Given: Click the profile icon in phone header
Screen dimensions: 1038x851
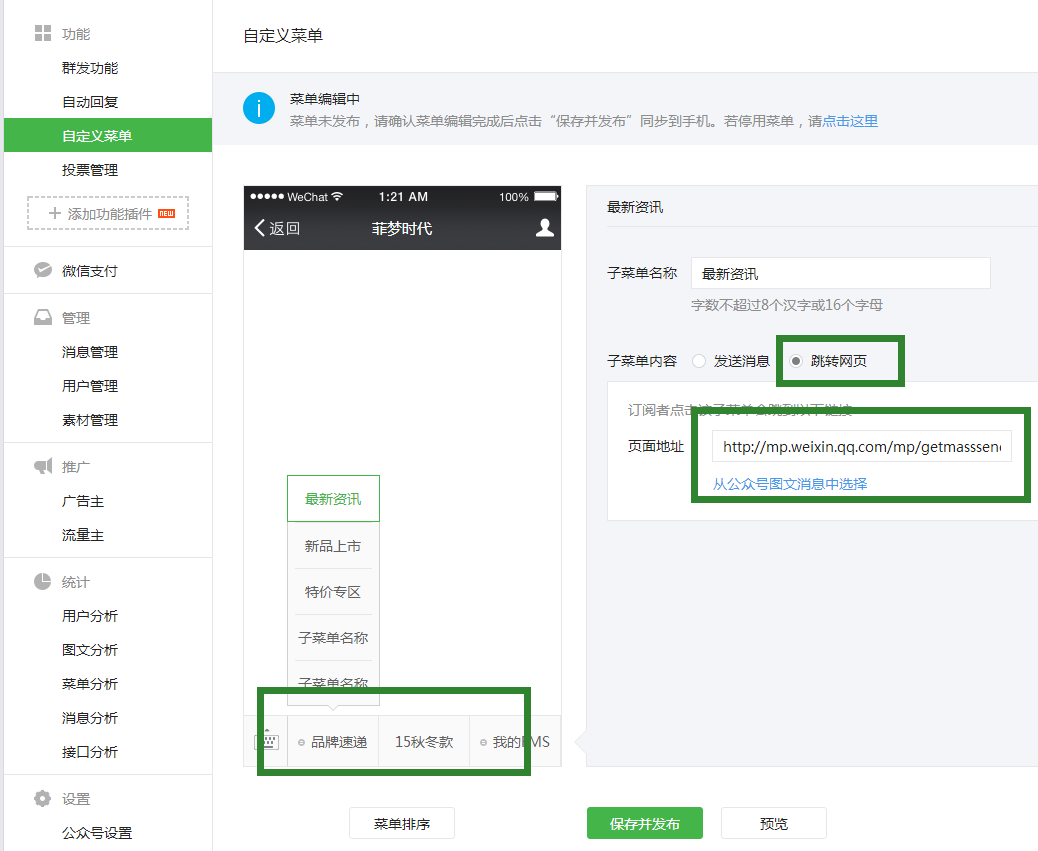Looking at the screenshot, I should [x=544, y=228].
